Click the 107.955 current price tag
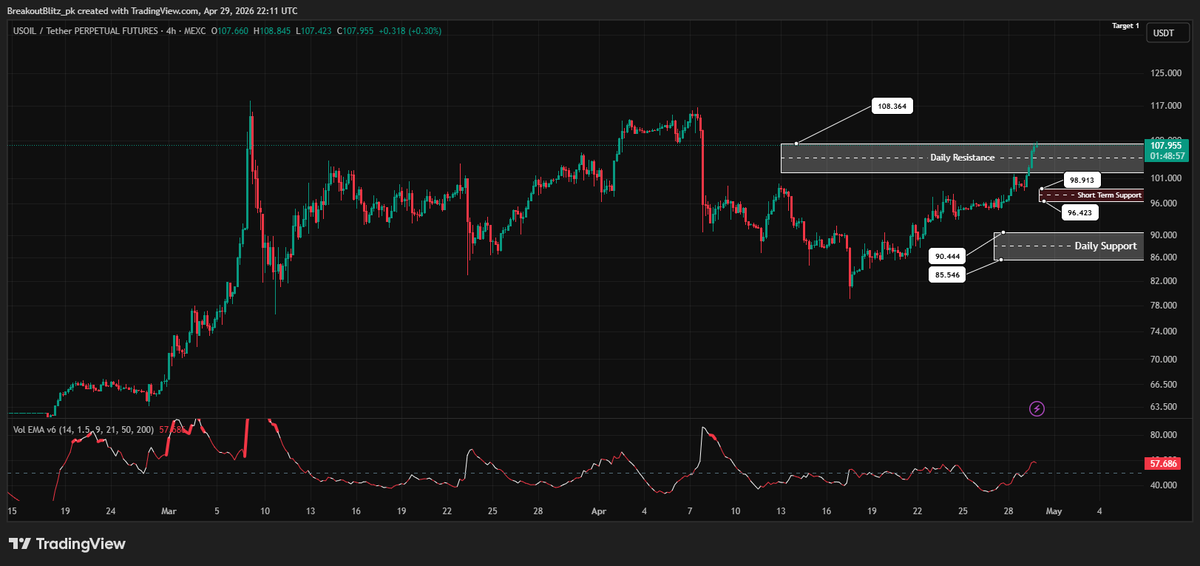Screen dimensions: 1200x566 click(x=1168, y=145)
